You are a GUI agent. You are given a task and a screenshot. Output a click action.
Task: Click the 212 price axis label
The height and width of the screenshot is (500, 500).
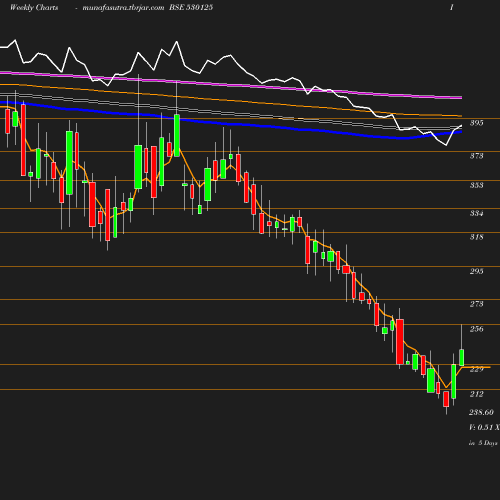pos(477,394)
